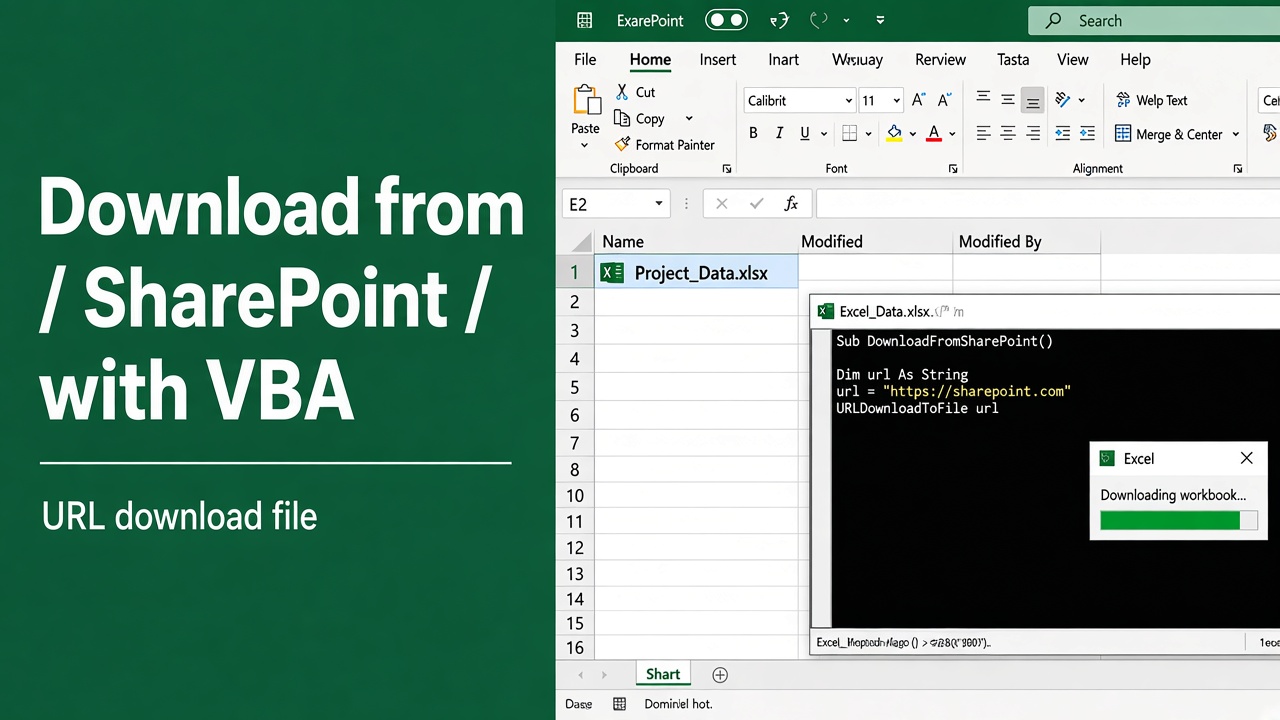Select Bottom Align in Alignment group

pos(1033,101)
